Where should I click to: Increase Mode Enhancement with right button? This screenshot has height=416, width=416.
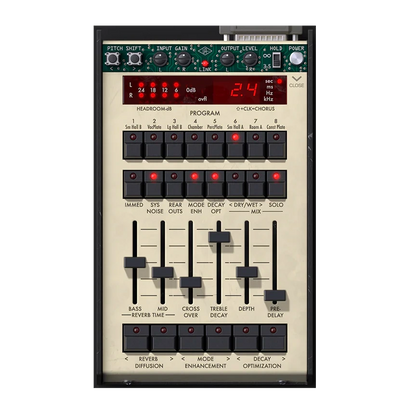(218, 338)
